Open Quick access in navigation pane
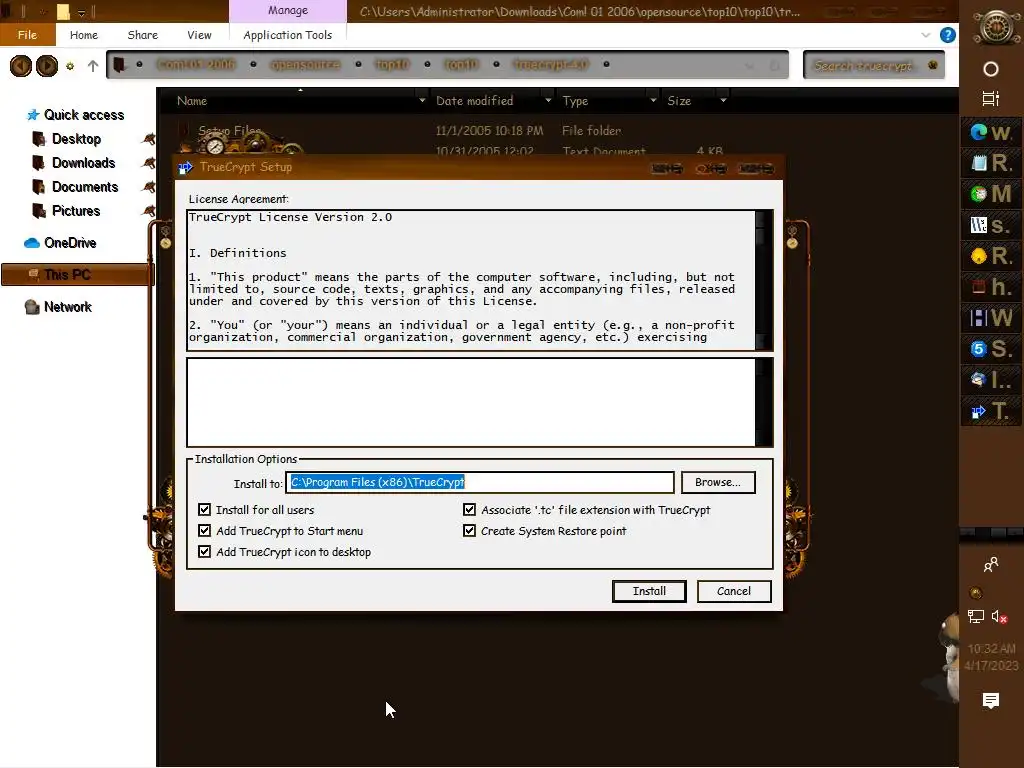Image resolution: width=1024 pixels, height=768 pixels. point(84,115)
